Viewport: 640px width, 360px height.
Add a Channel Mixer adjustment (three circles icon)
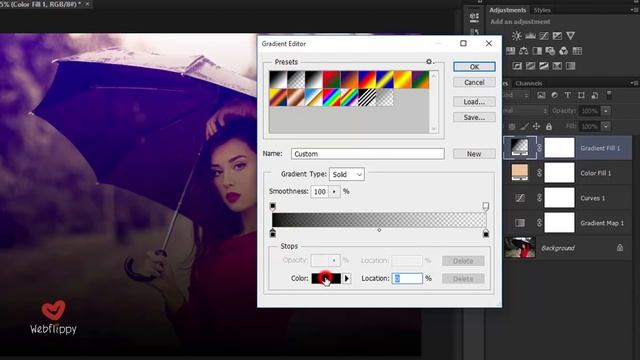coord(564,51)
